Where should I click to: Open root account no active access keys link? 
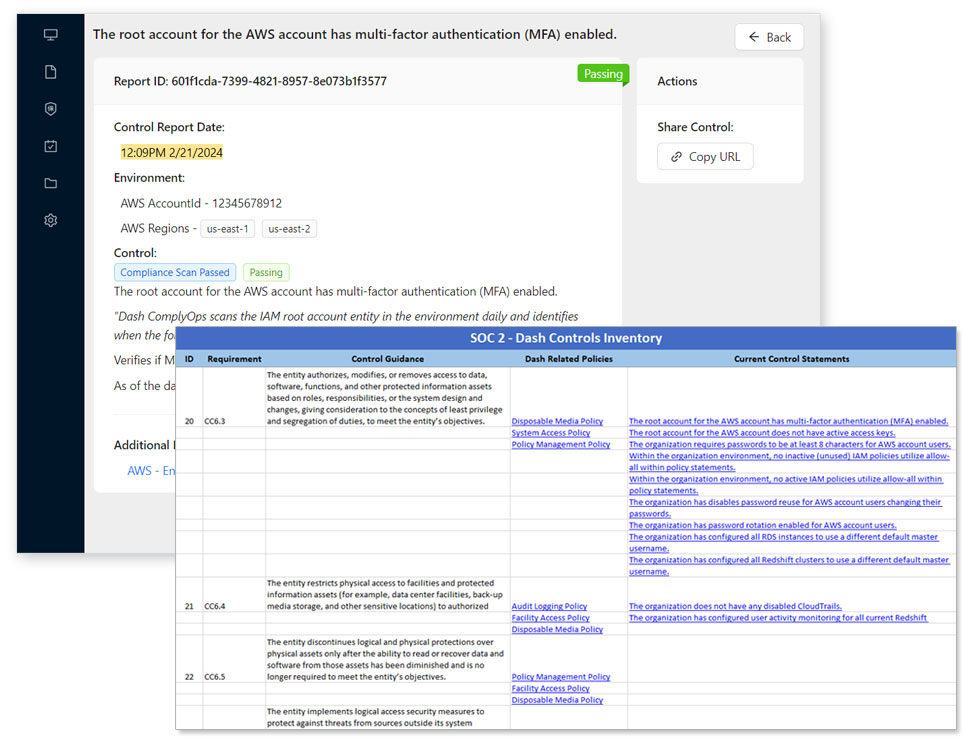(762, 433)
